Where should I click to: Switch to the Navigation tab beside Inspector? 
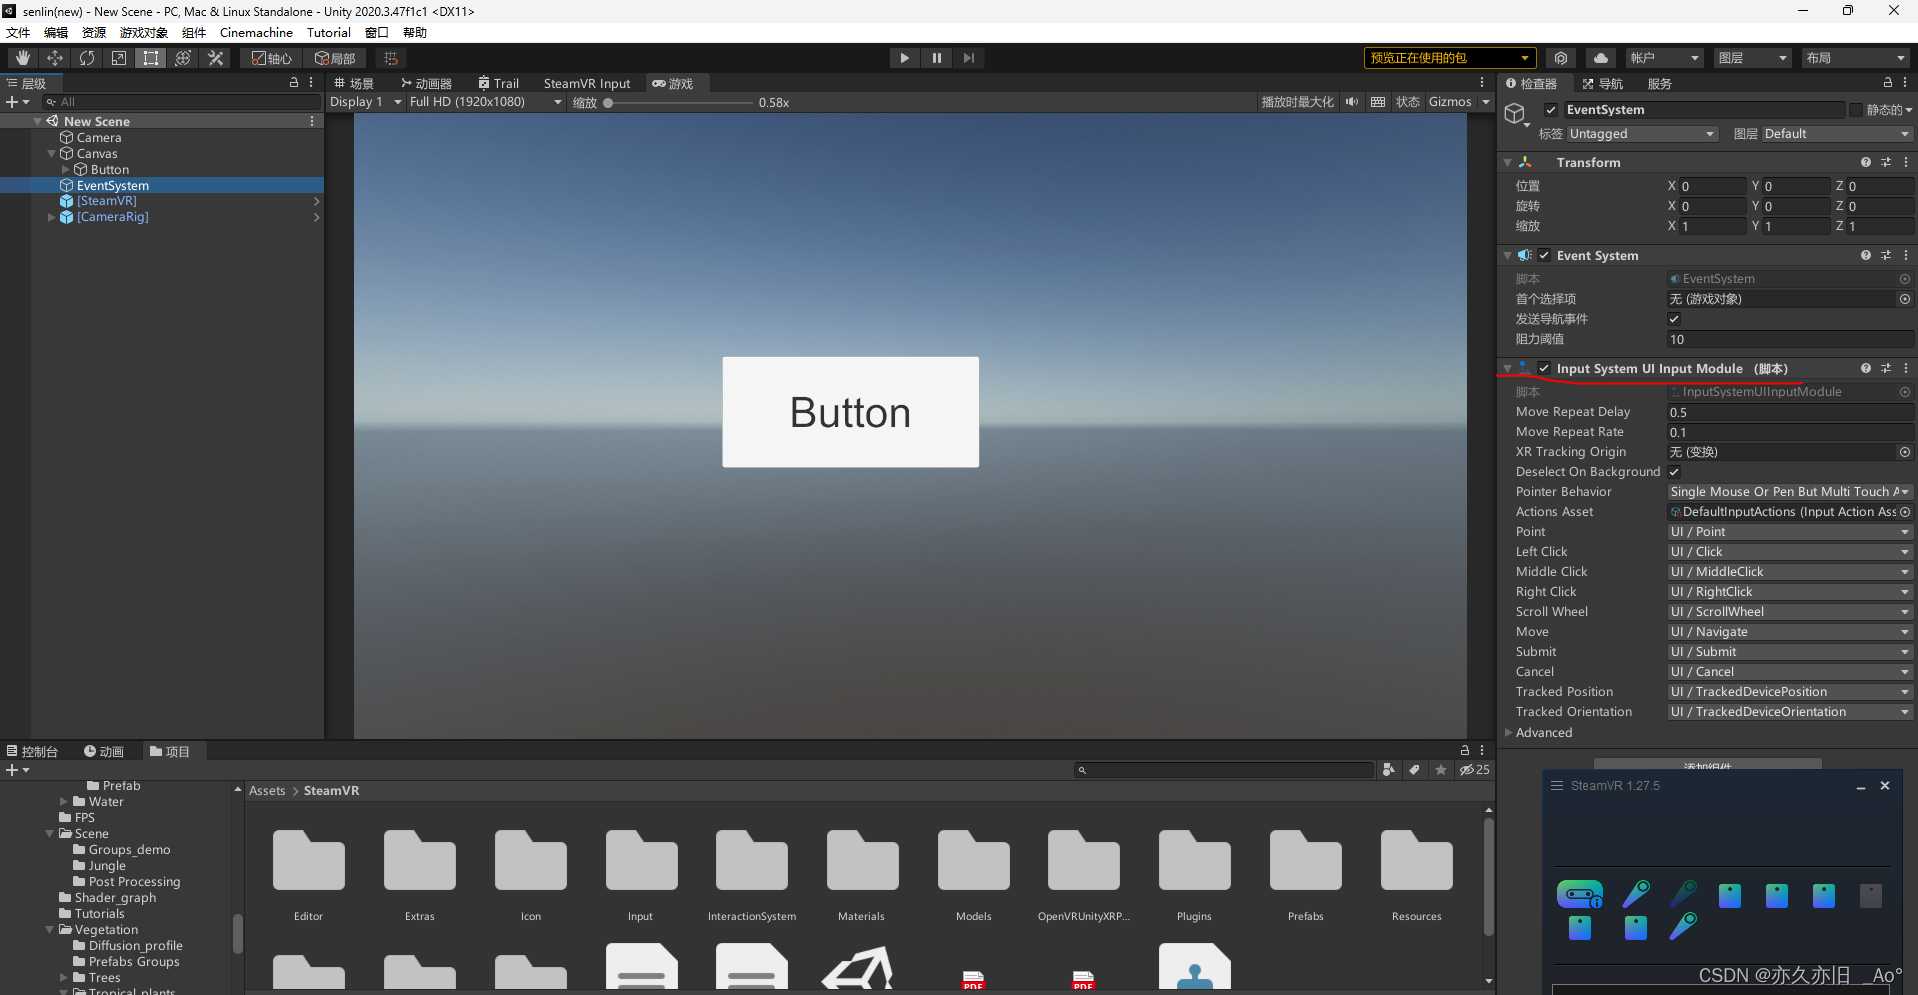(x=1602, y=84)
